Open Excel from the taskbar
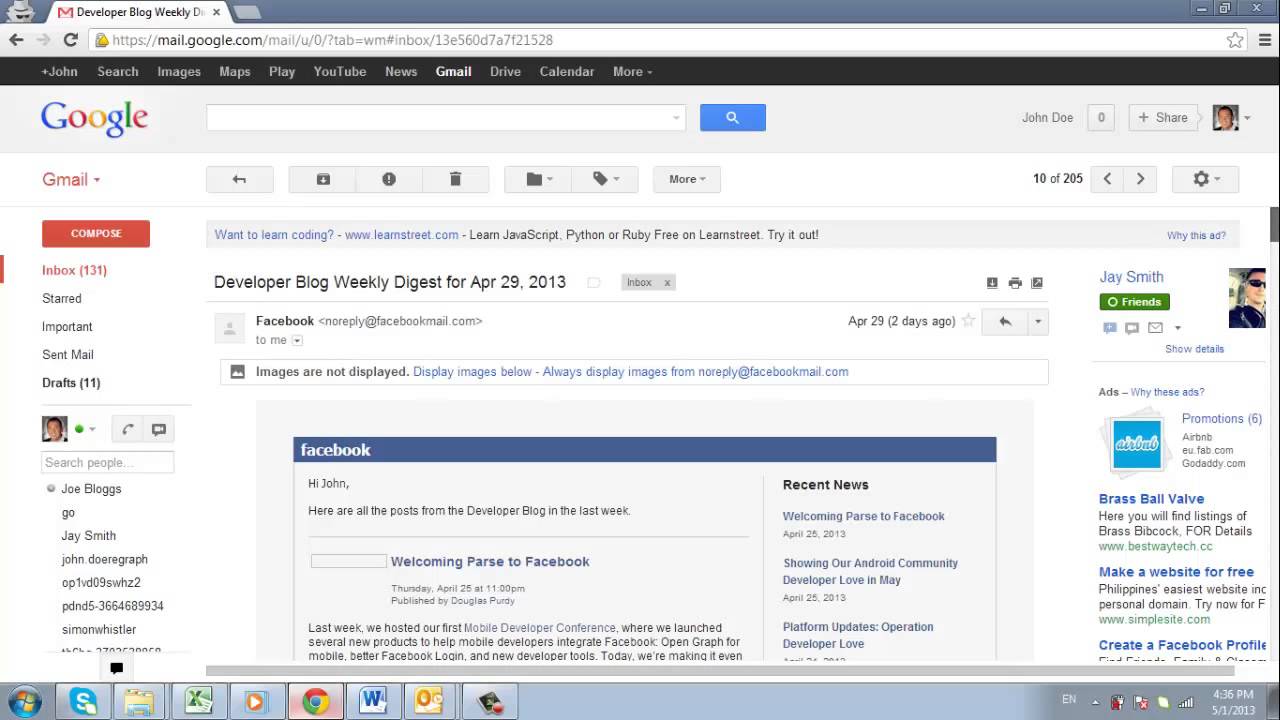Viewport: 1280px width, 720px height. (x=198, y=701)
